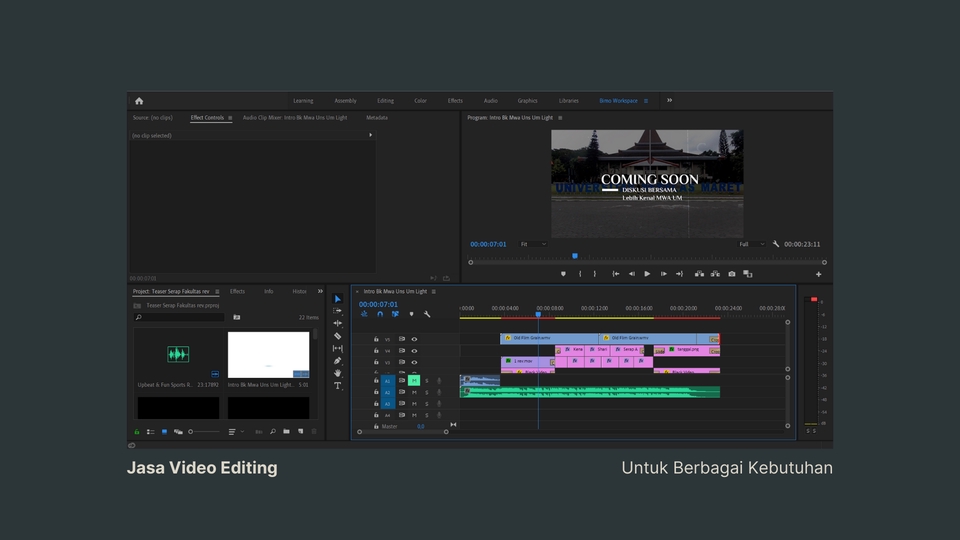This screenshot has height=540, width=960.
Task: Add marker in timeline panel
Action: coord(411,314)
